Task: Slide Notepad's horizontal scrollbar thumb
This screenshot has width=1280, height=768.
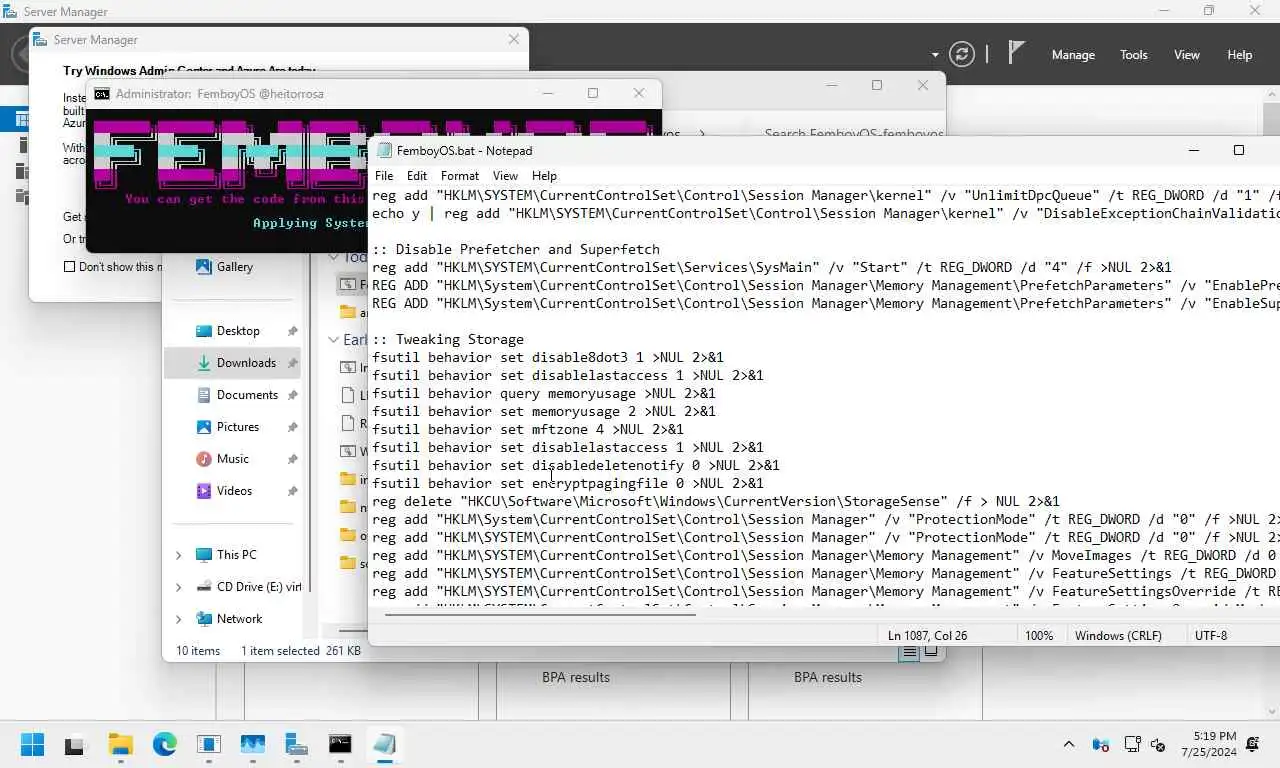Action: (540, 614)
